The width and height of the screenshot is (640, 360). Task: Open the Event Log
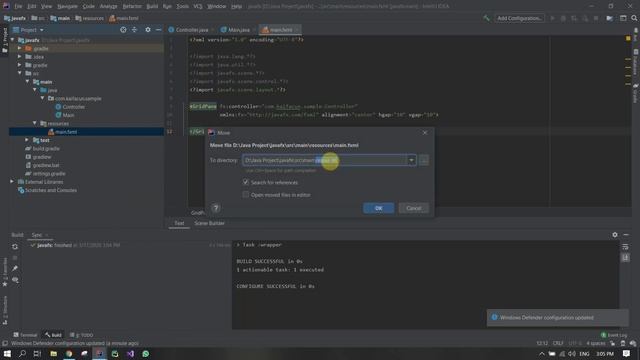pos(614,335)
